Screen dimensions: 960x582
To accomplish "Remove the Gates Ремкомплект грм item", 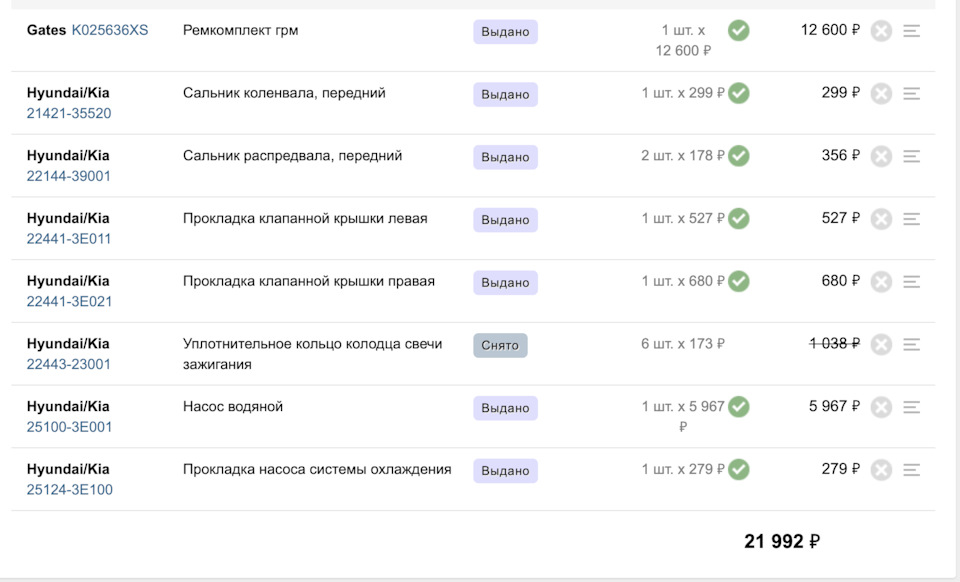I will [879, 31].
